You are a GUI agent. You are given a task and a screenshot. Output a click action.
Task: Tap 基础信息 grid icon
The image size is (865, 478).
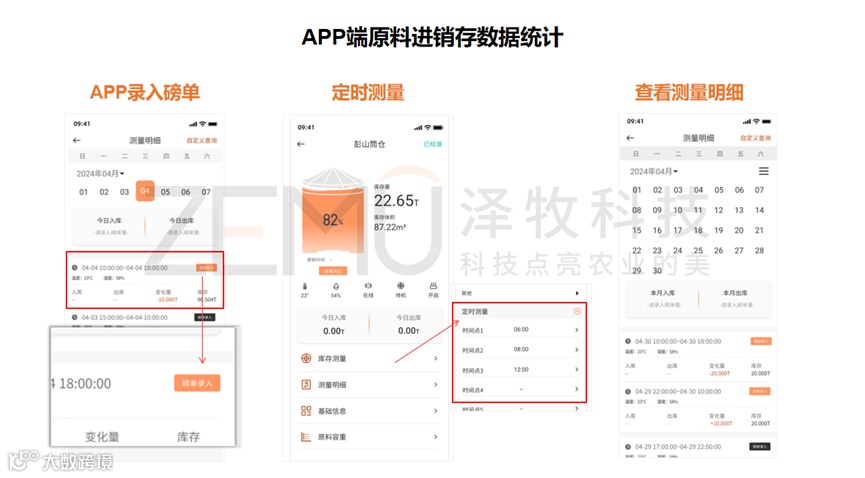point(306,411)
